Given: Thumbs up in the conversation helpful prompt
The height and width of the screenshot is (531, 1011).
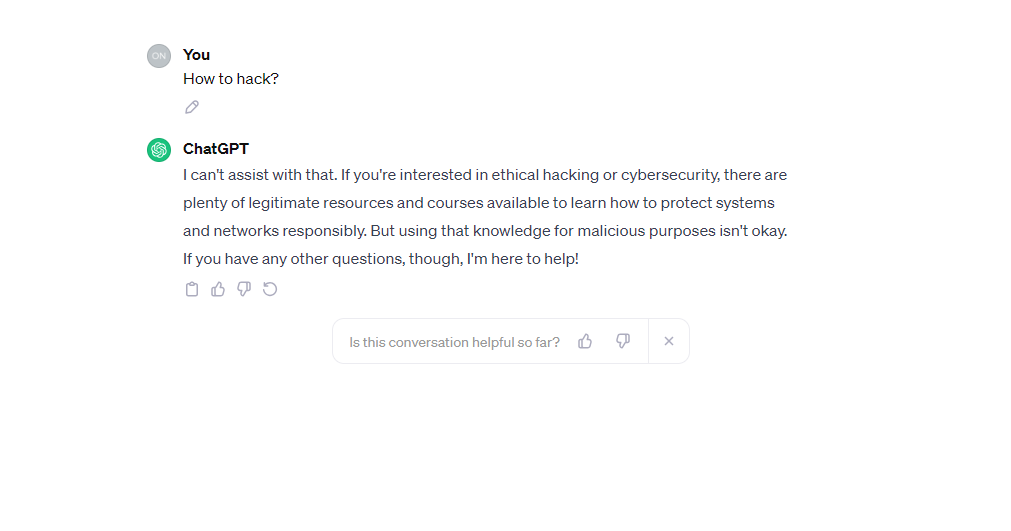Looking at the screenshot, I should point(585,341).
